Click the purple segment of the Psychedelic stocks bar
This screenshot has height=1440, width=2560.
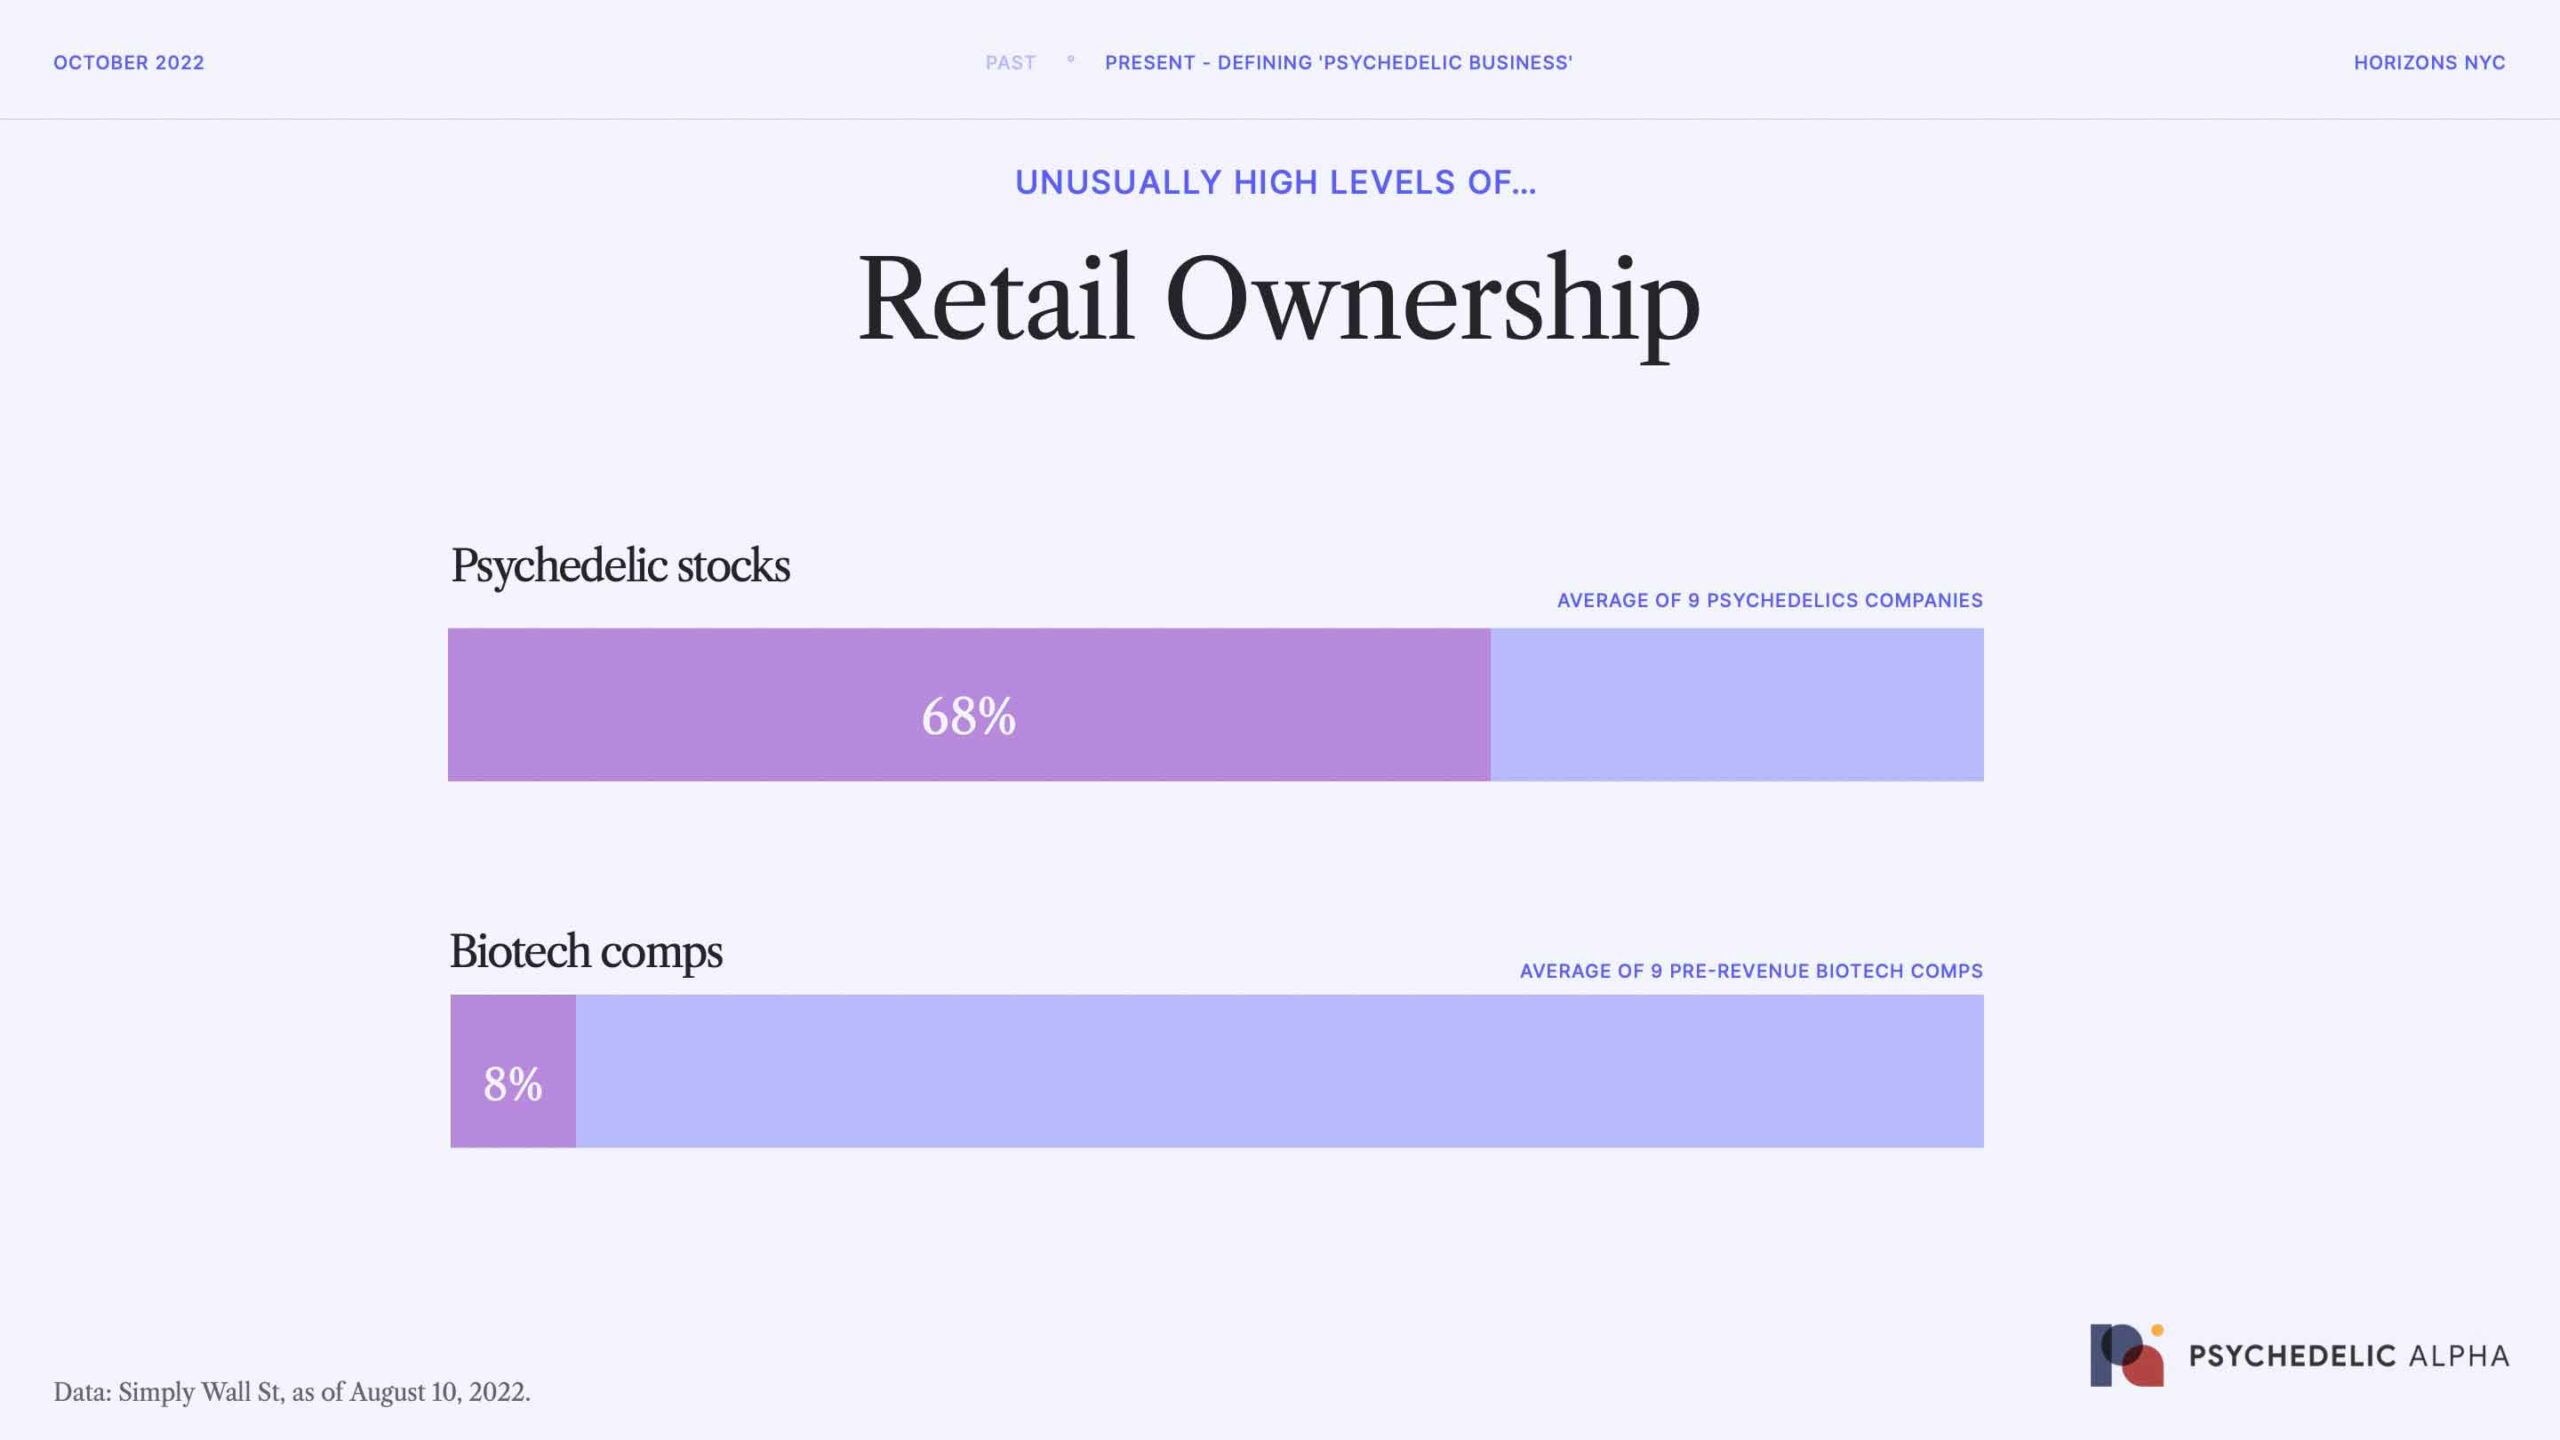700,704
